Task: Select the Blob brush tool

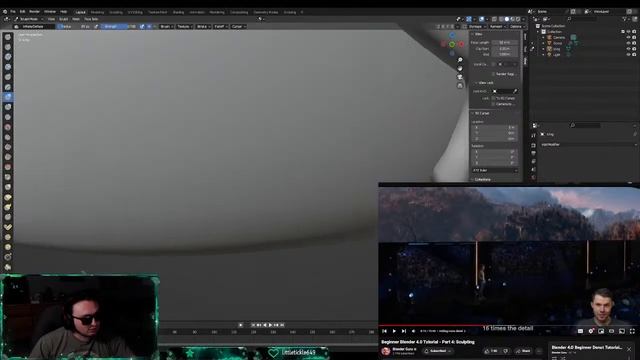Action: pyautogui.click(x=8, y=107)
